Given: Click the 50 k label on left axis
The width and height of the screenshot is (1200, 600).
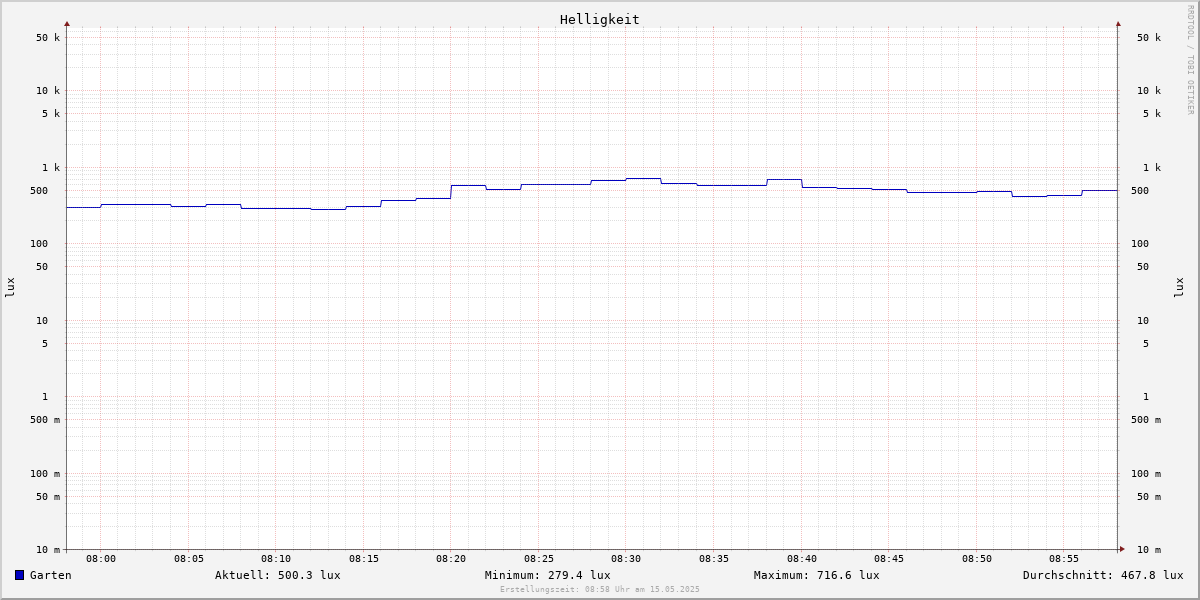Looking at the screenshot, I should [x=48, y=38].
